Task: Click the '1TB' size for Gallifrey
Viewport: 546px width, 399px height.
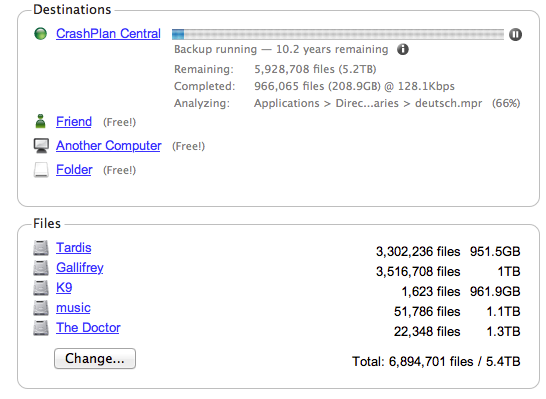Action: (509, 272)
